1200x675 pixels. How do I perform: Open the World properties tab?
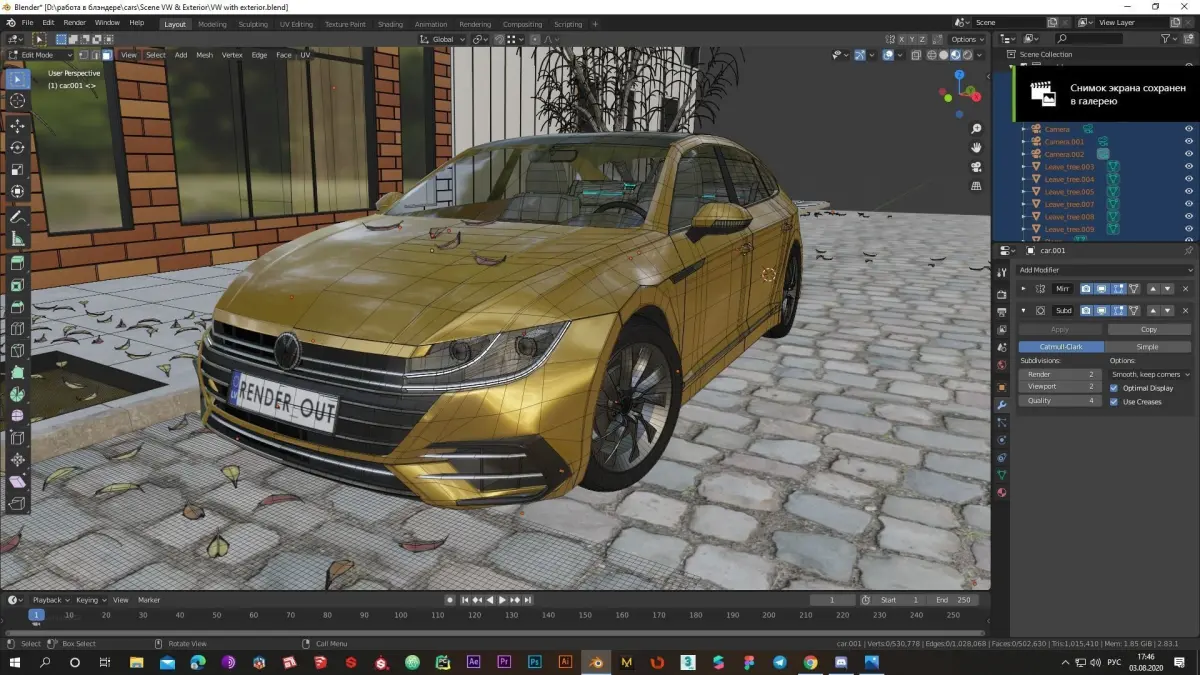tap(1001, 365)
